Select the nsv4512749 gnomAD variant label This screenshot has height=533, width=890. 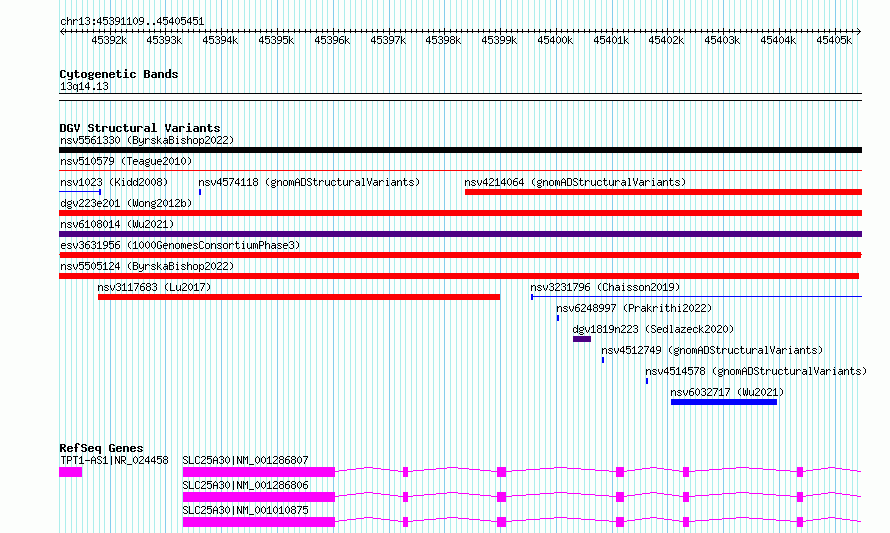pyautogui.click(x=711, y=350)
